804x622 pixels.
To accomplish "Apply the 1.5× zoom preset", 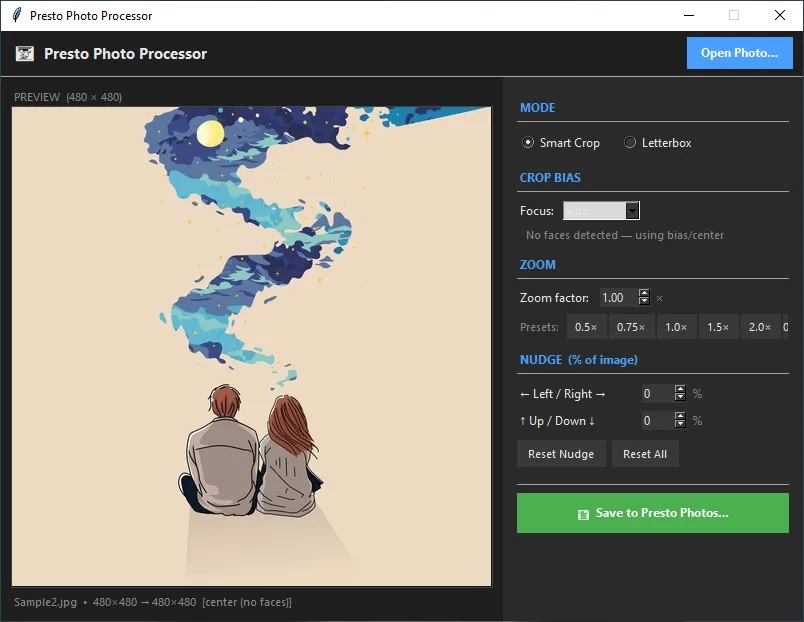I will click(x=718, y=327).
